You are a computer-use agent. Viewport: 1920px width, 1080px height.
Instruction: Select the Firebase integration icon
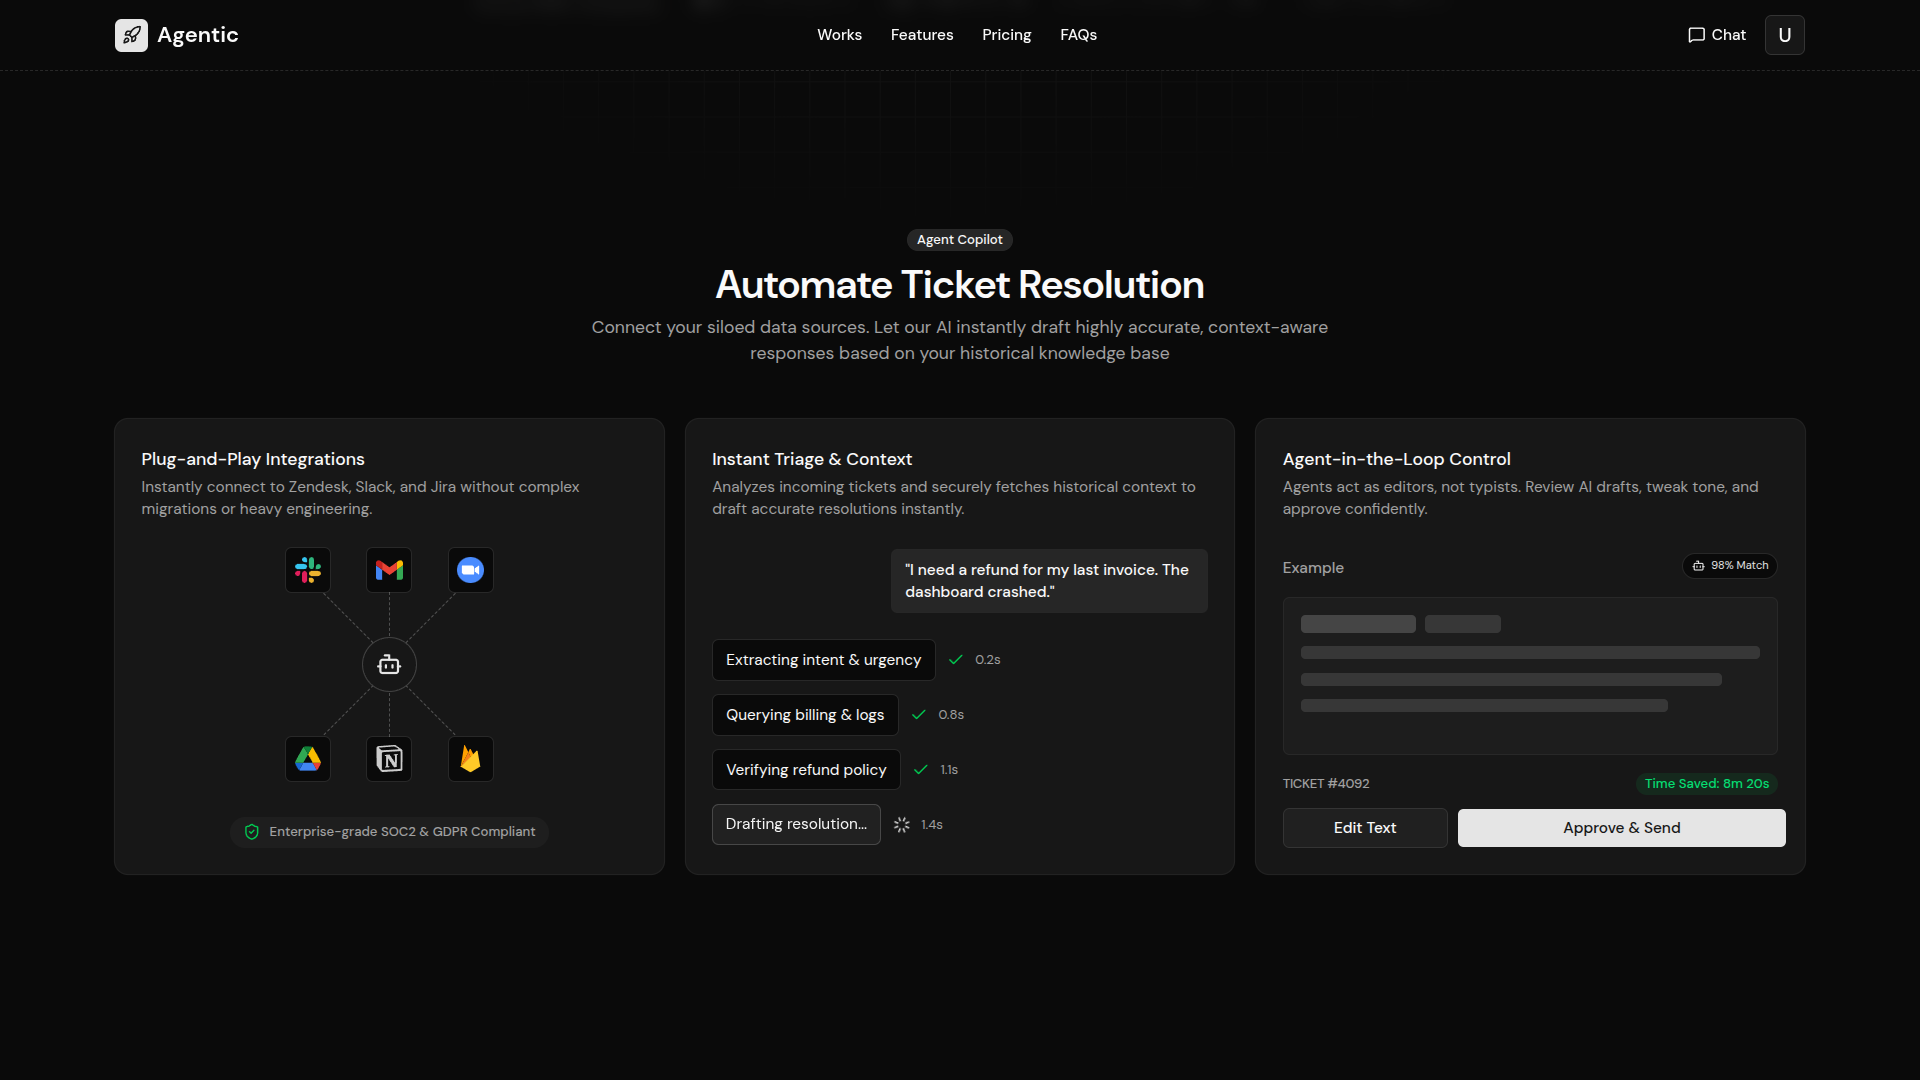(x=470, y=759)
